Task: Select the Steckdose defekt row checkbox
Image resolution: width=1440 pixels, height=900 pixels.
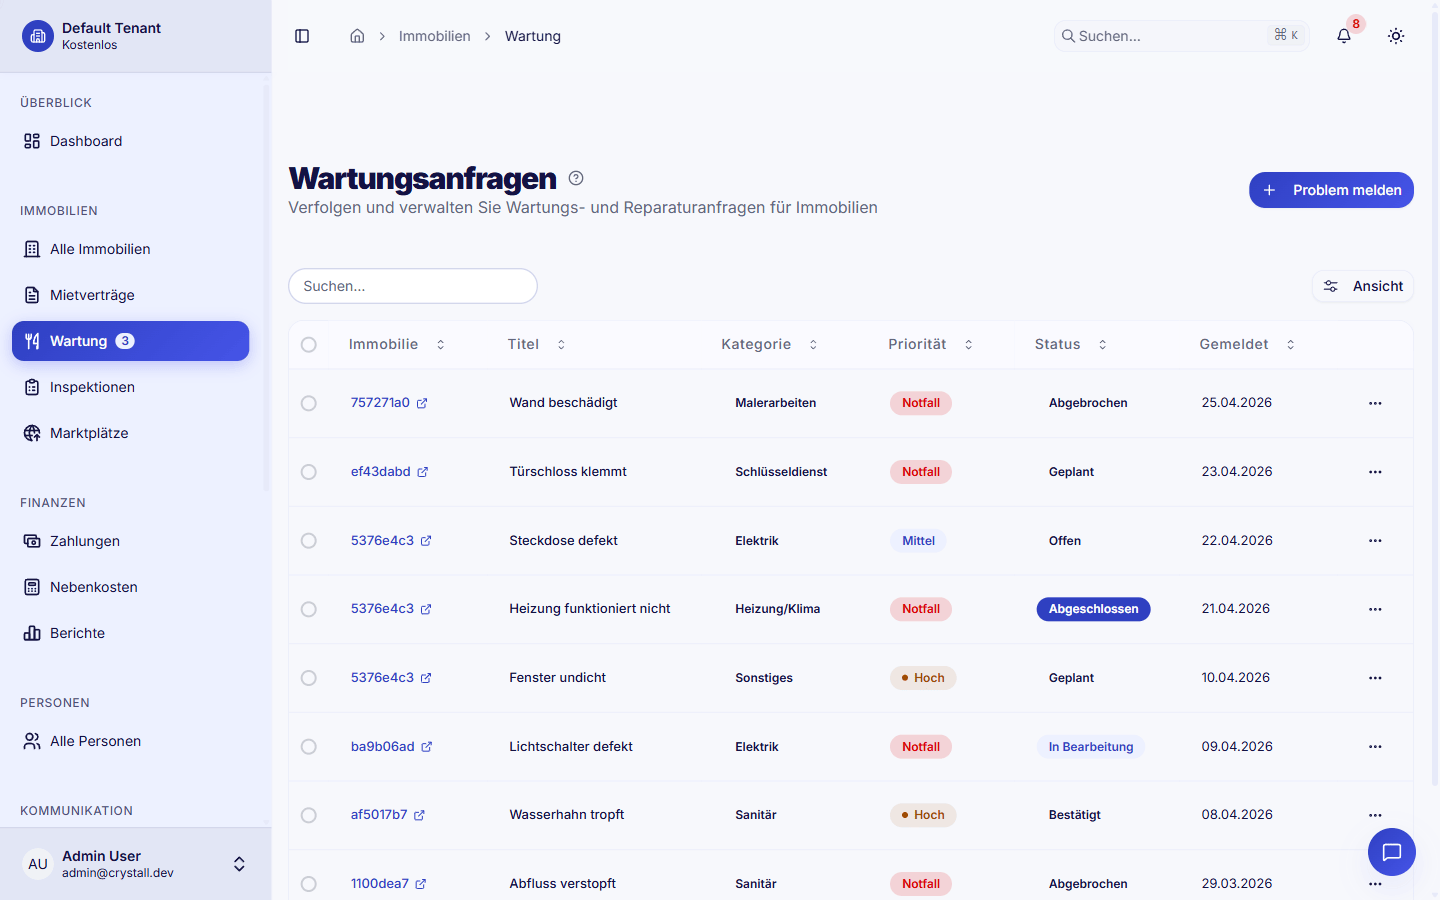Action: coord(309,541)
